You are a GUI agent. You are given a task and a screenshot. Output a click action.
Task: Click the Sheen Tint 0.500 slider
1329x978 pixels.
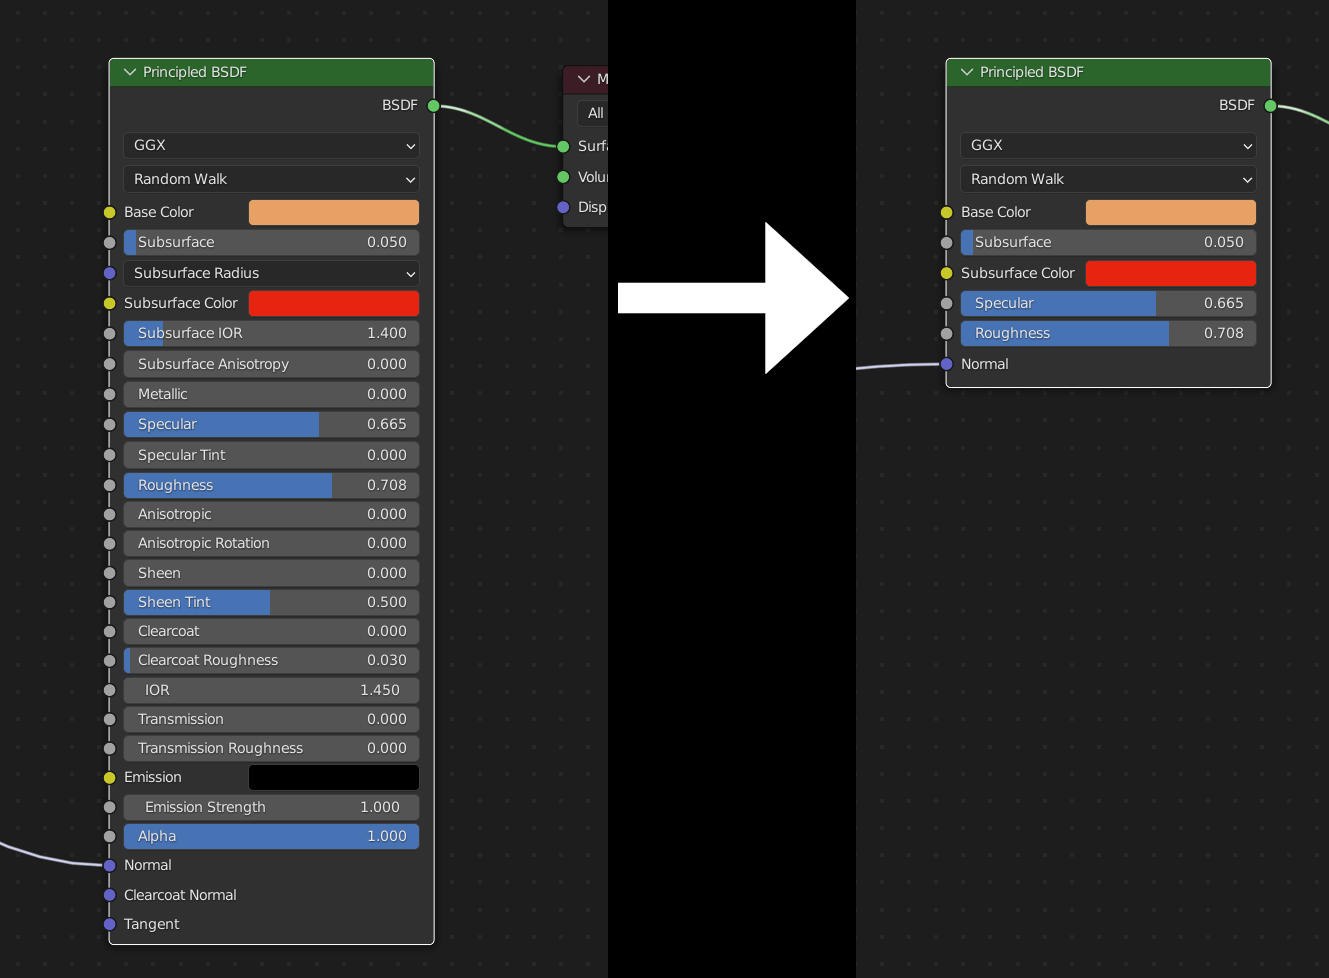click(x=272, y=602)
